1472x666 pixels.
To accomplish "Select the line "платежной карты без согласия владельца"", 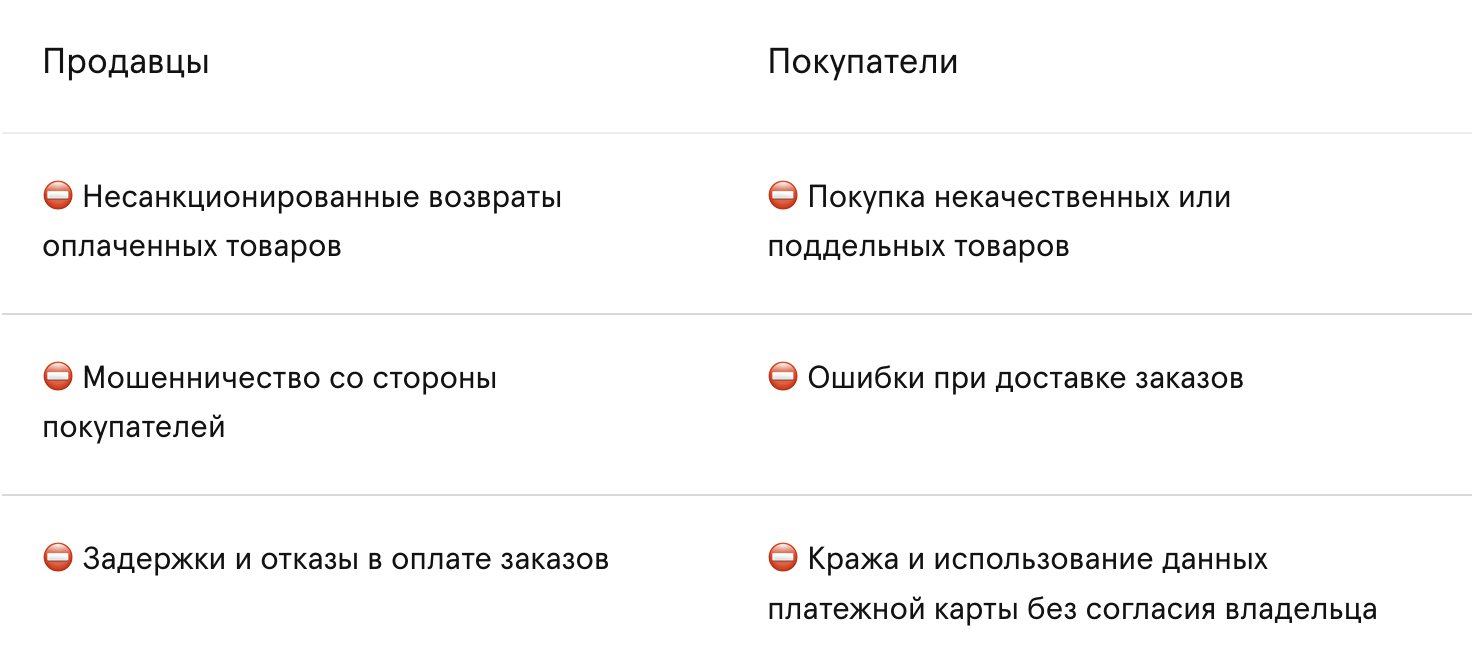I will tap(1072, 608).
